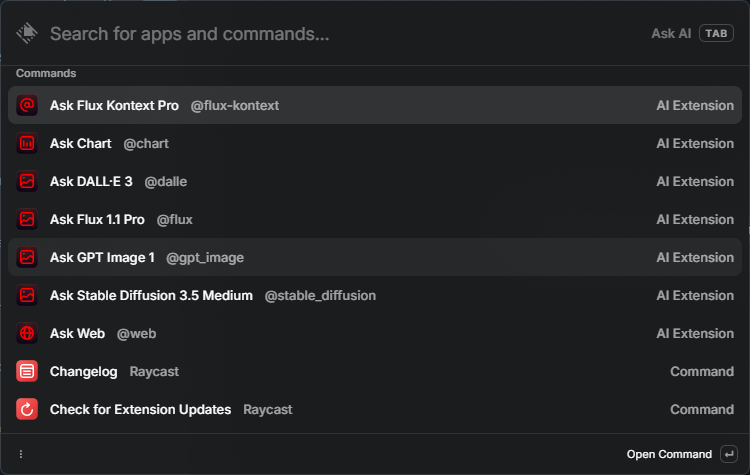Viewport: 750px width, 475px height.
Task: Click the @gpt_image alias text
Action: coord(205,258)
